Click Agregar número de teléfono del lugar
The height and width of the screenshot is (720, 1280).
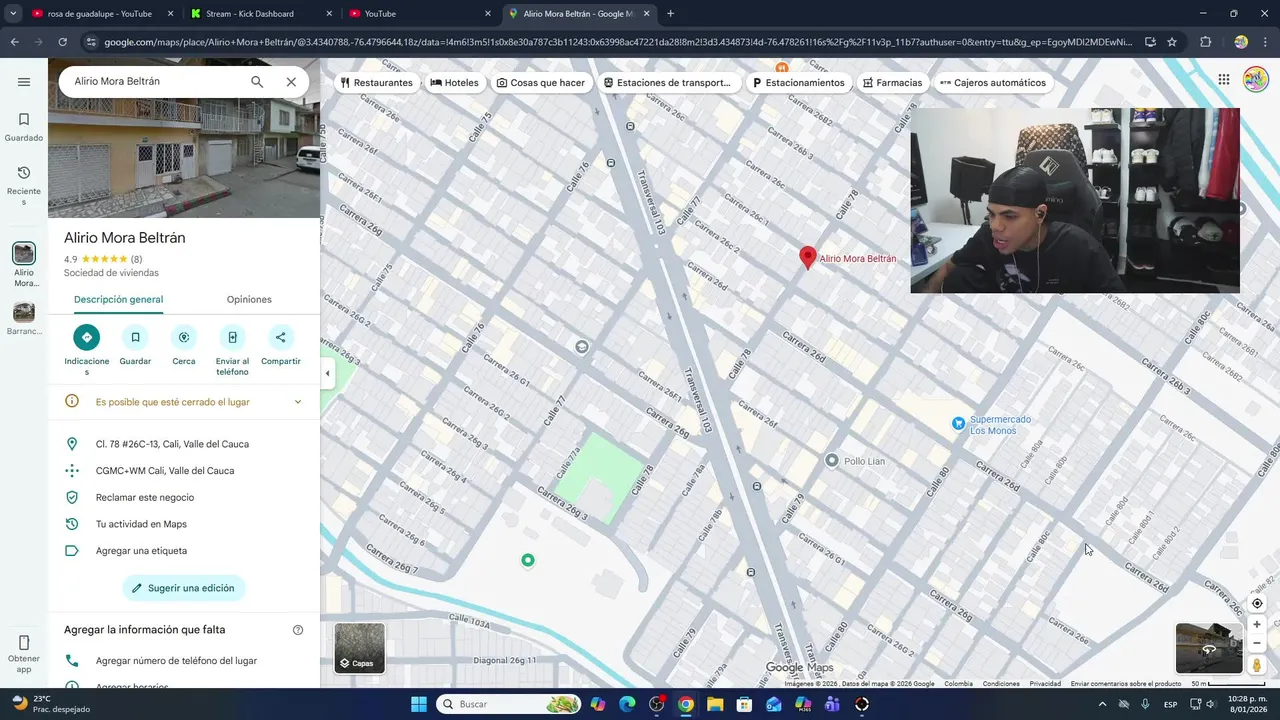click(176, 661)
